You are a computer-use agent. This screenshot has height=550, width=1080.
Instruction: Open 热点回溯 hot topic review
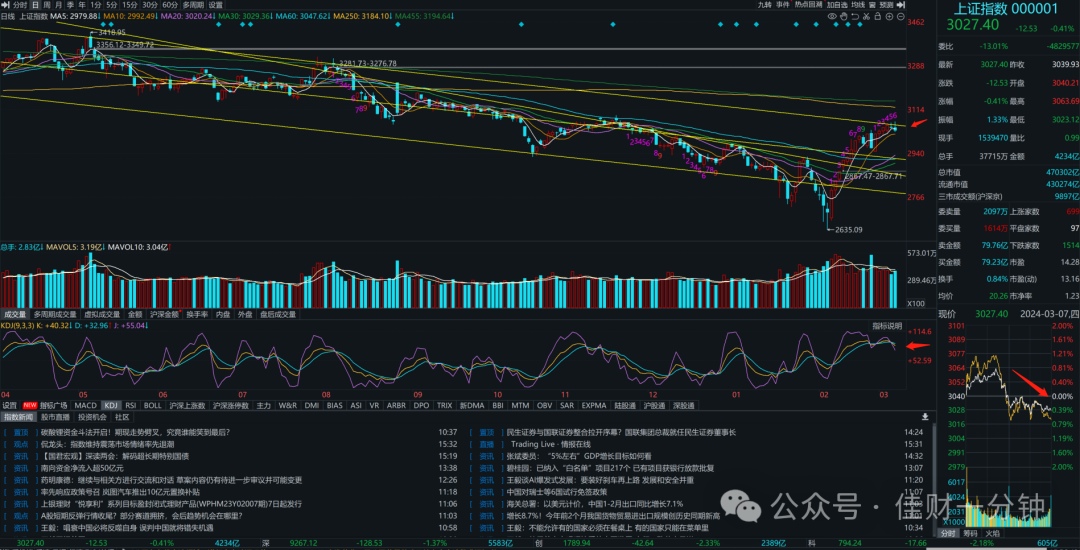tap(809, 5)
